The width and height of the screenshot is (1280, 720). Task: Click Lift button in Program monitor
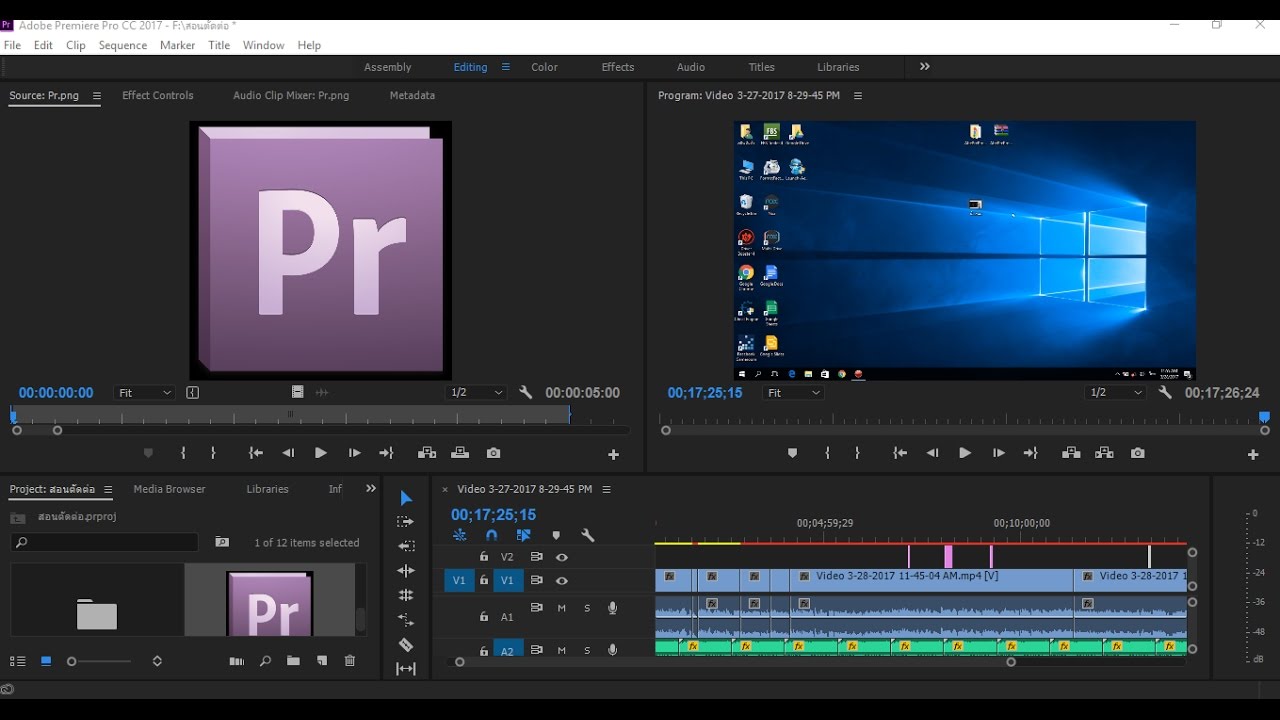pos(1071,453)
